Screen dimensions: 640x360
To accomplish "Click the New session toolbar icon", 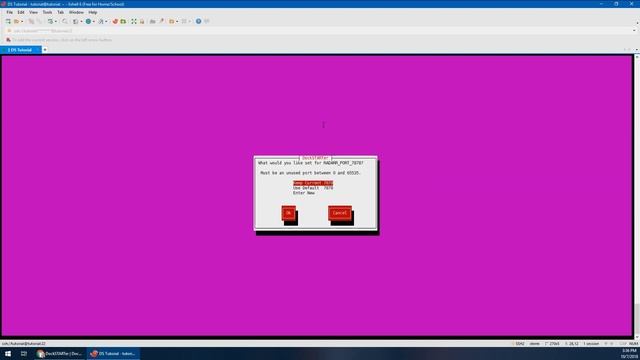I will click(8, 21).
